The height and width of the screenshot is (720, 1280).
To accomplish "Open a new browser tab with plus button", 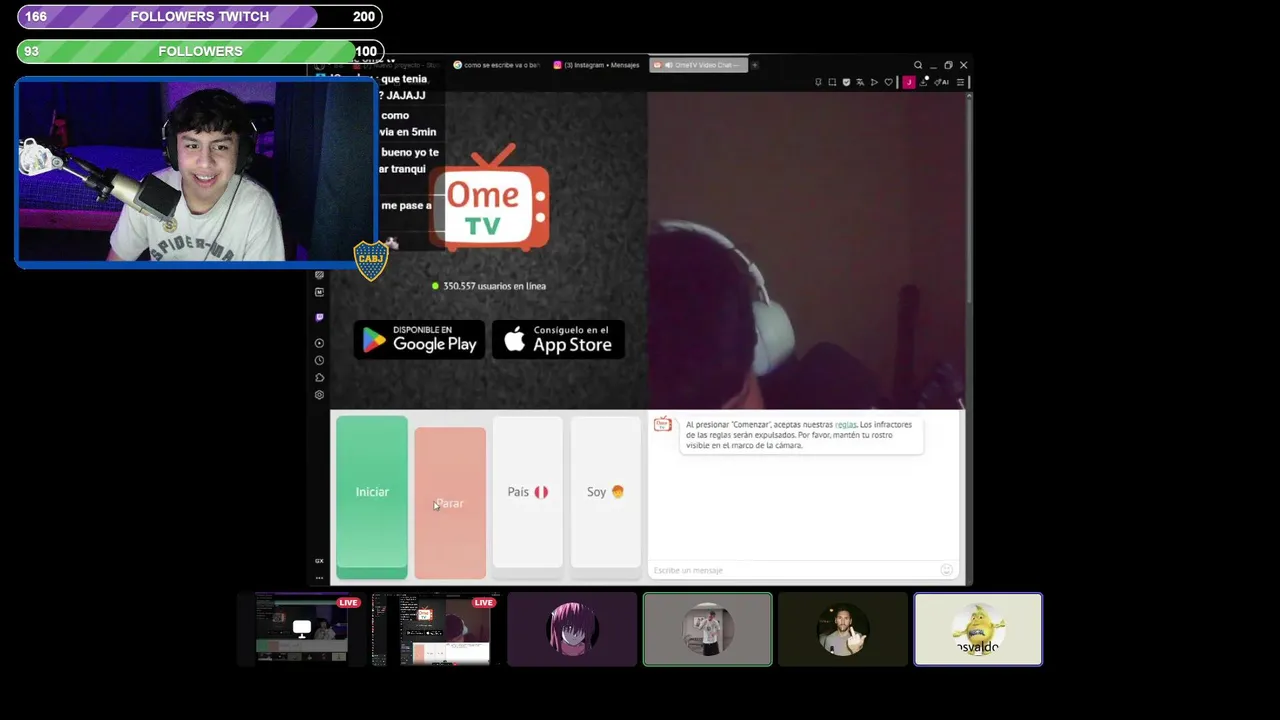I will point(755,65).
